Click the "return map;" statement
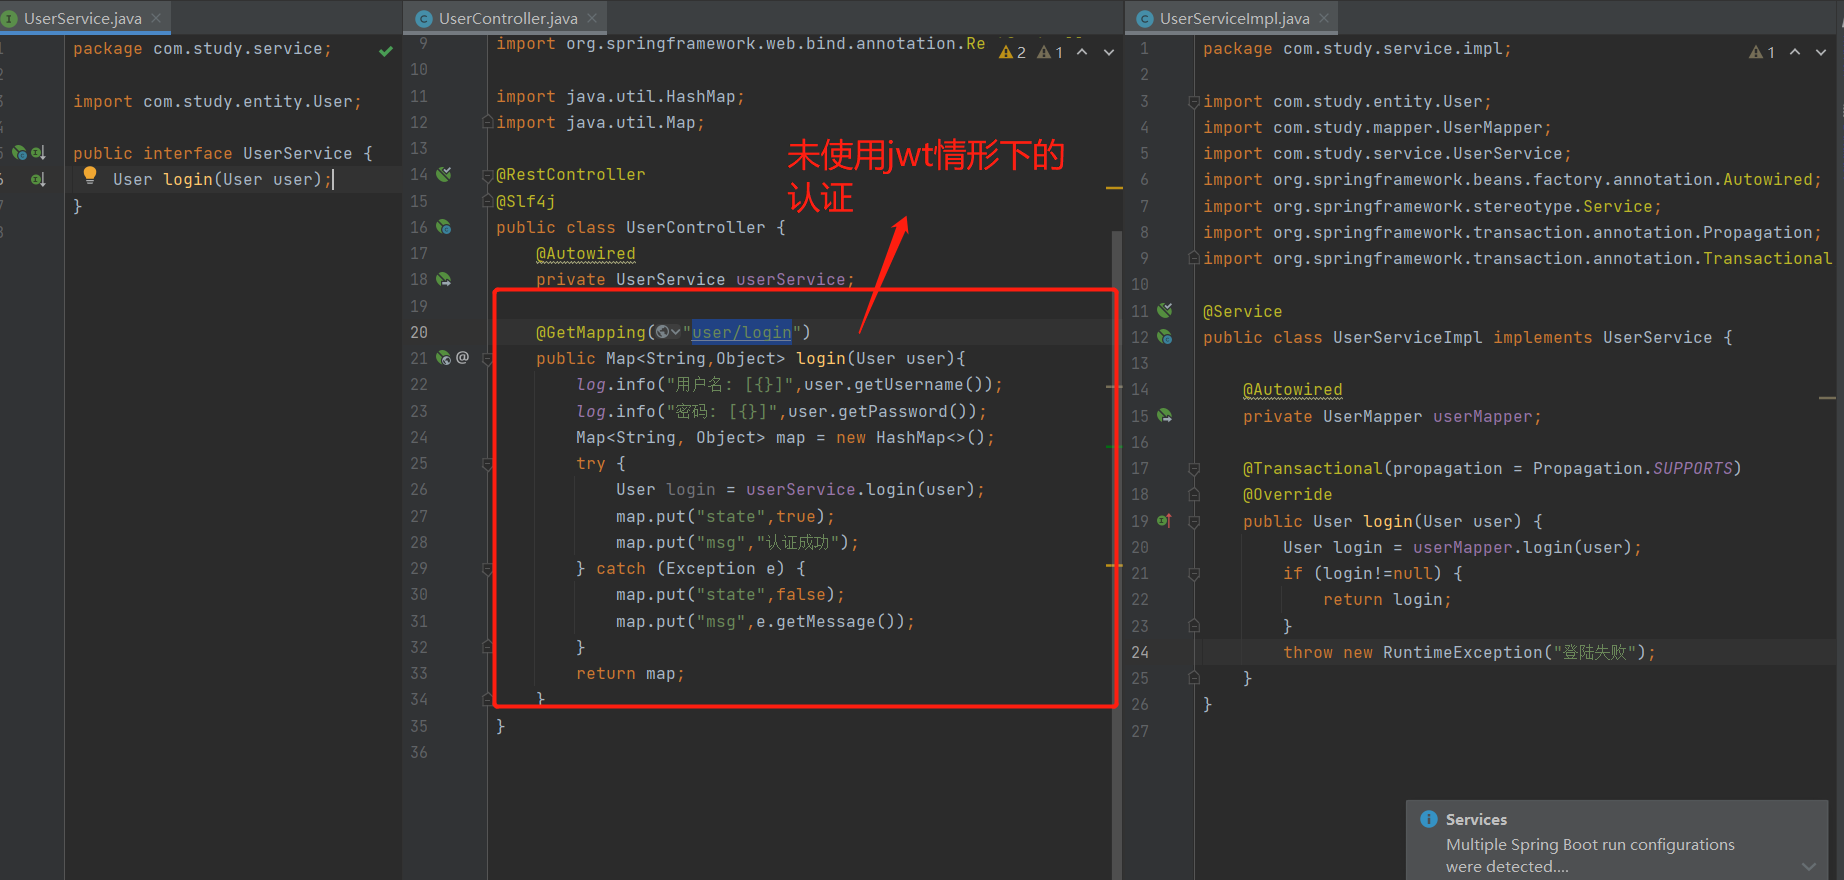 coord(630,673)
